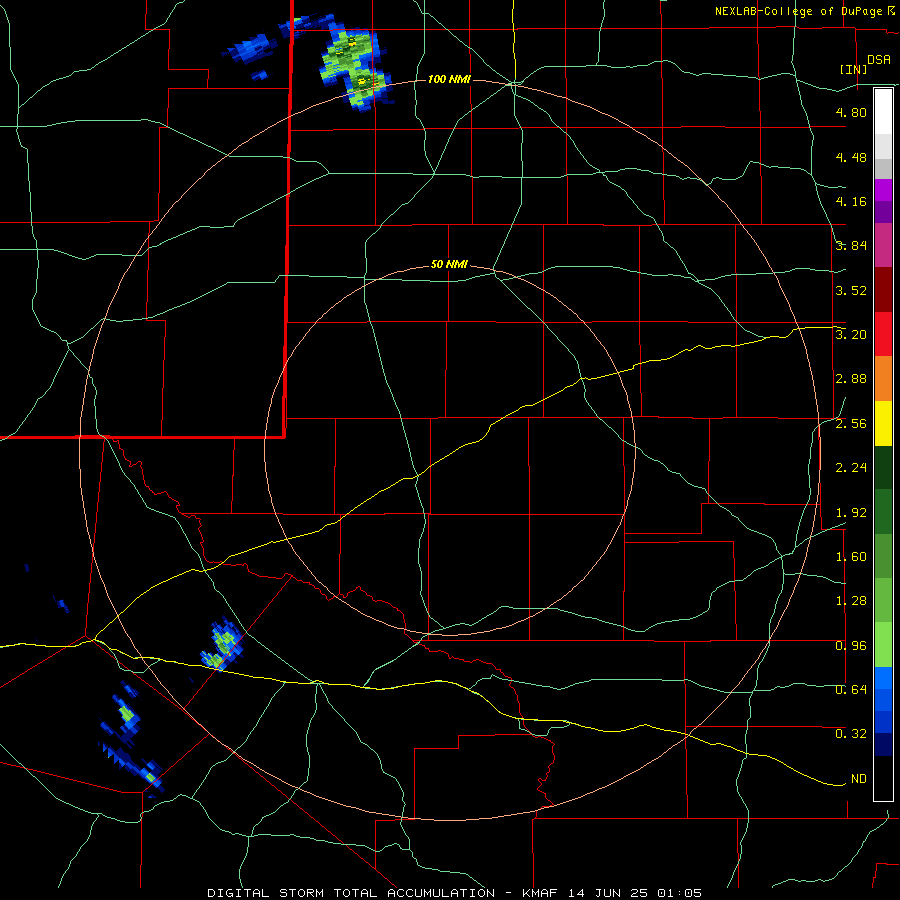
Task: Pick the orange swatch in the color scale
Action: point(883,379)
